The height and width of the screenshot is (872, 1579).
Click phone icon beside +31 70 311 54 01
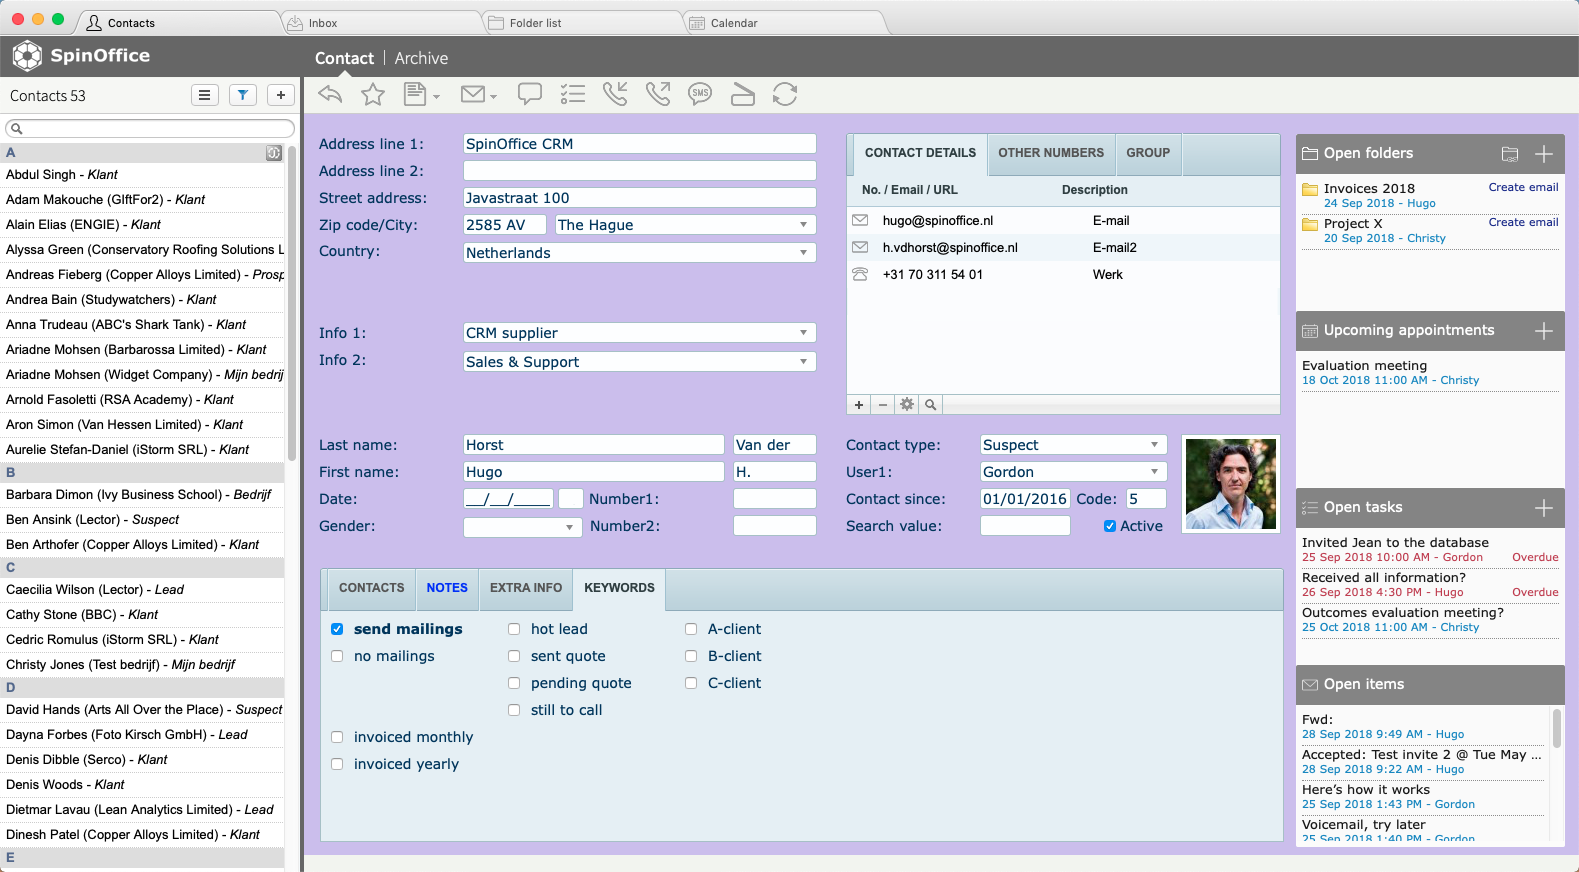point(860,274)
